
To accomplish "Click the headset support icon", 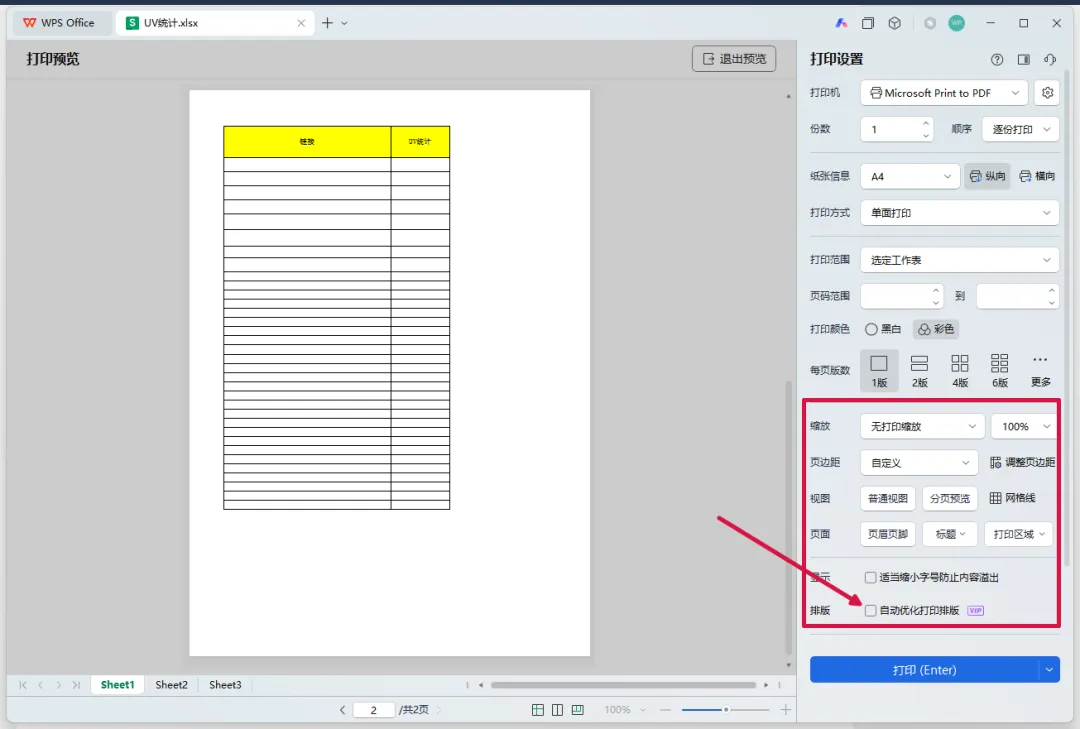I will click(x=1050, y=59).
